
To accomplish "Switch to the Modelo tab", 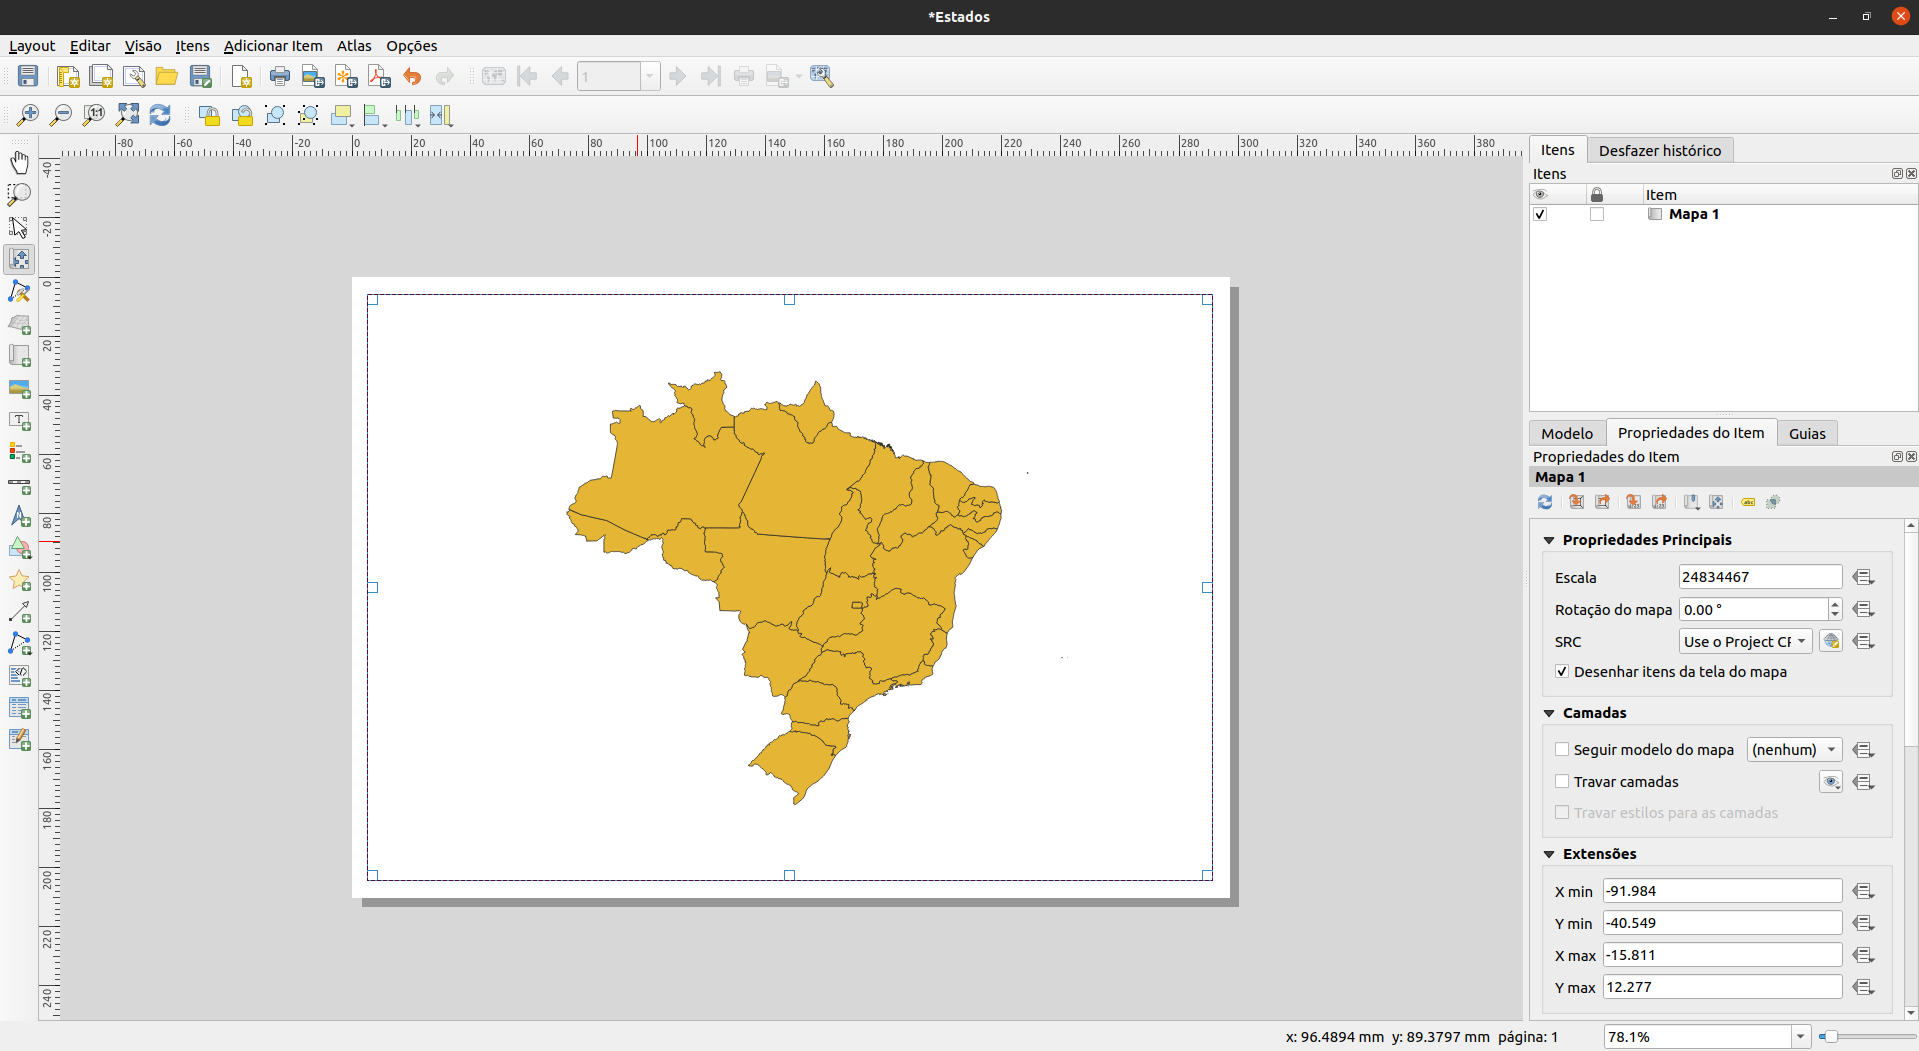I will pos(1567,433).
